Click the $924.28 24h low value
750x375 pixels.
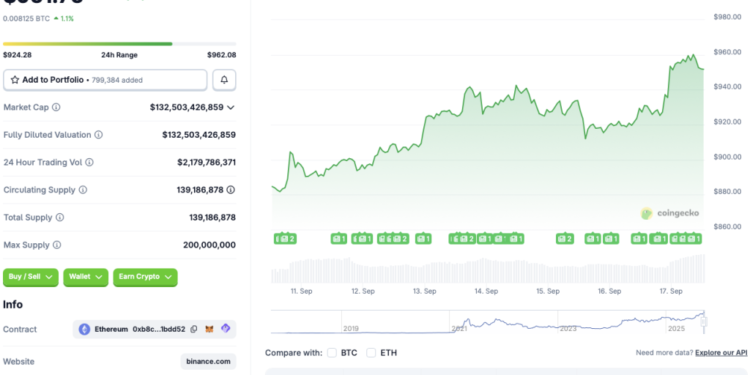pyautogui.click(x=17, y=55)
